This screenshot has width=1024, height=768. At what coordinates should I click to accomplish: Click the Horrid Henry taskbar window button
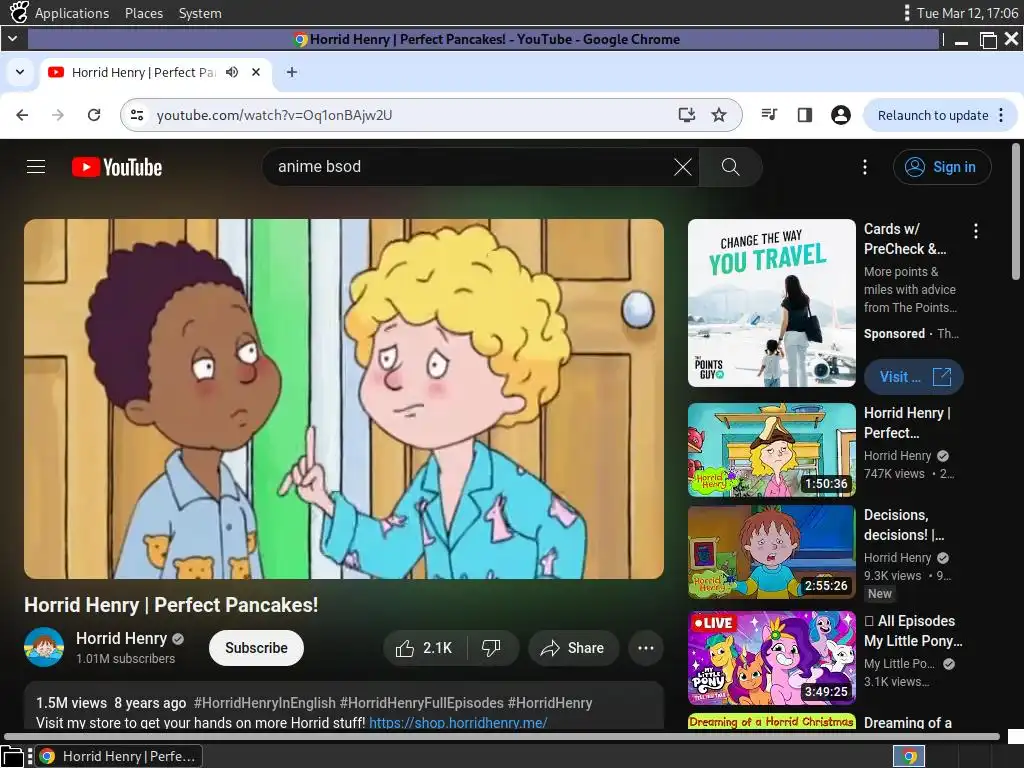click(119, 756)
